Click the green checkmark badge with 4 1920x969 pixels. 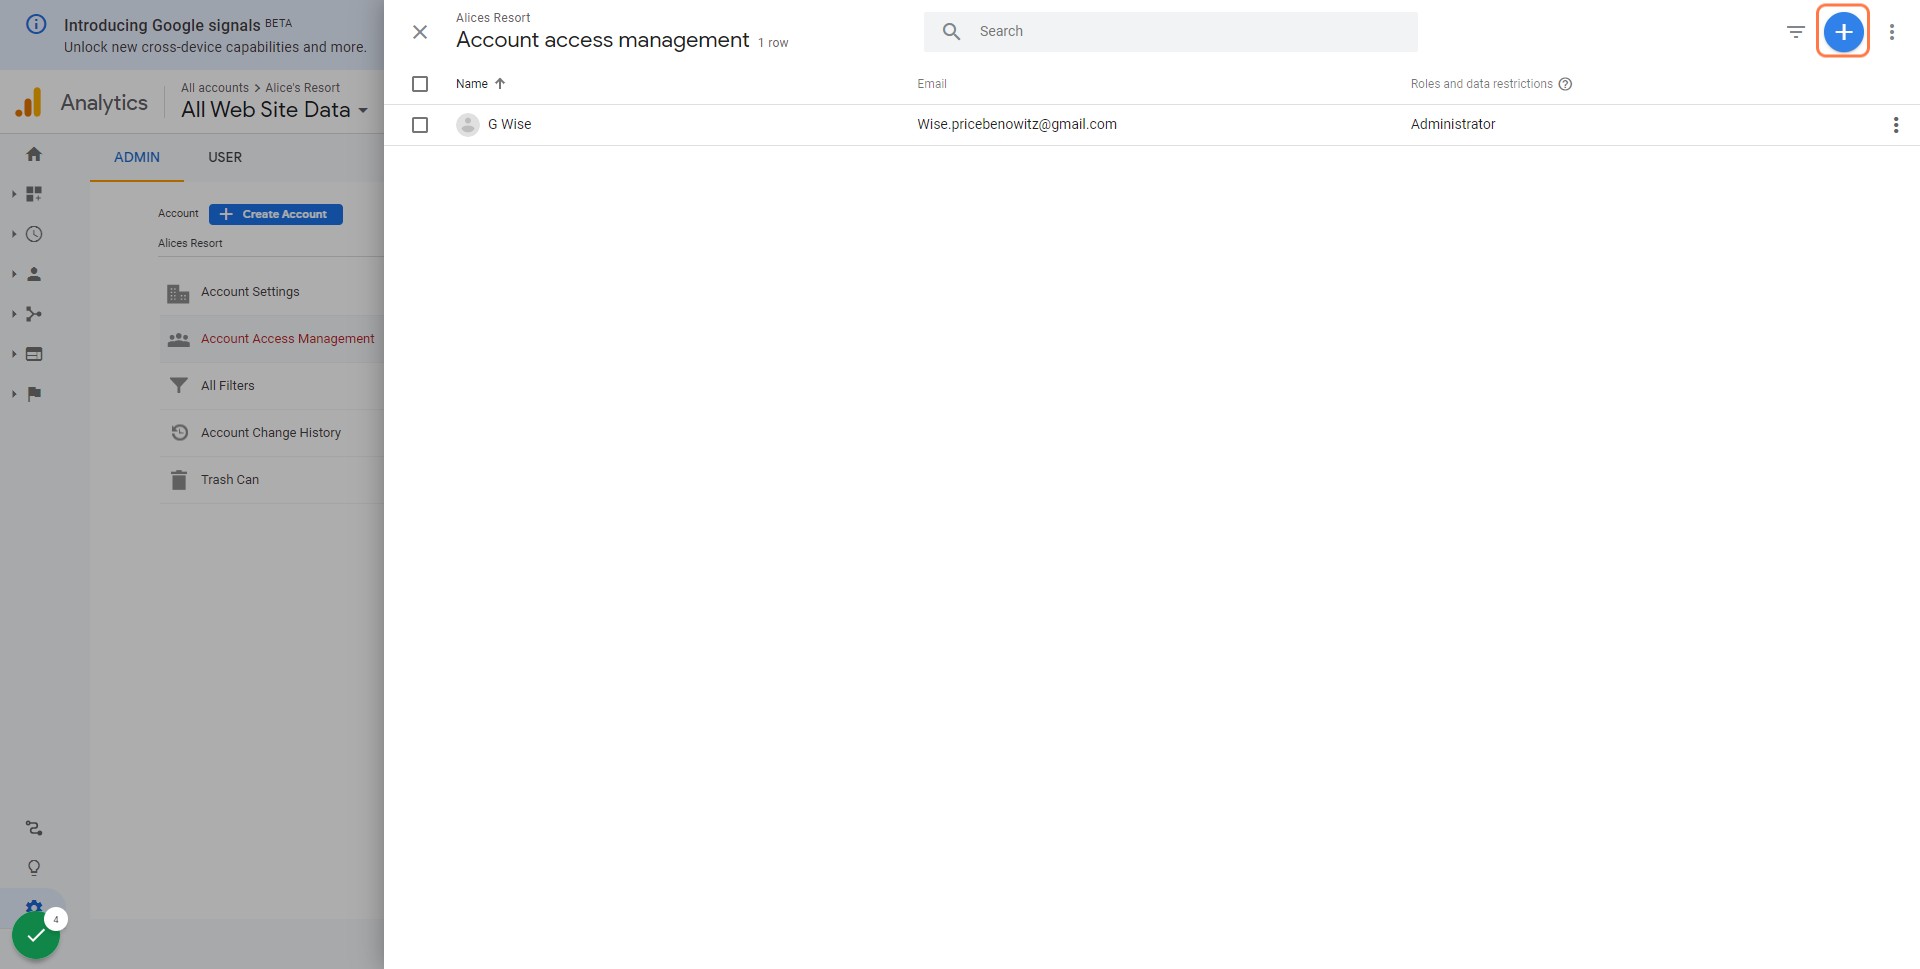click(37, 934)
